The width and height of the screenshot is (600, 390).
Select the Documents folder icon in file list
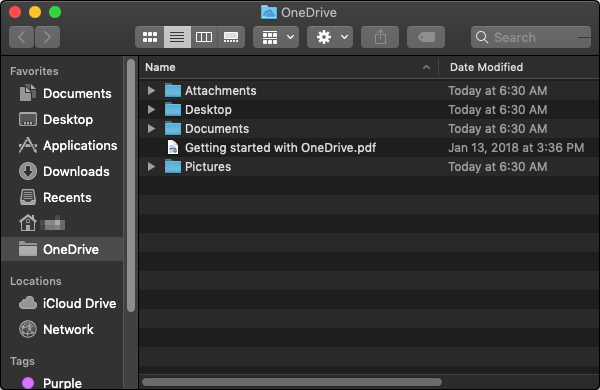point(173,129)
